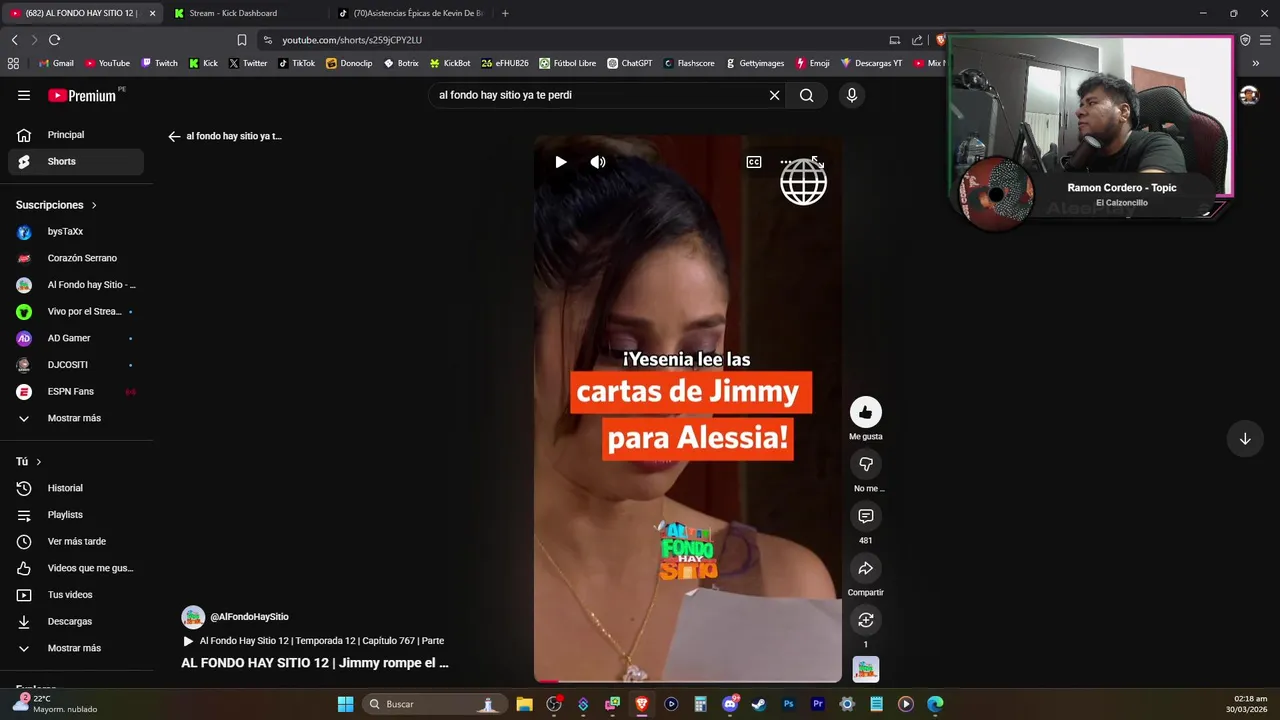Image resolution: width=1280 pixels, height=720 pixels.
Task: Toggle closed captions on the Short
Action: (x=754, y=162)
